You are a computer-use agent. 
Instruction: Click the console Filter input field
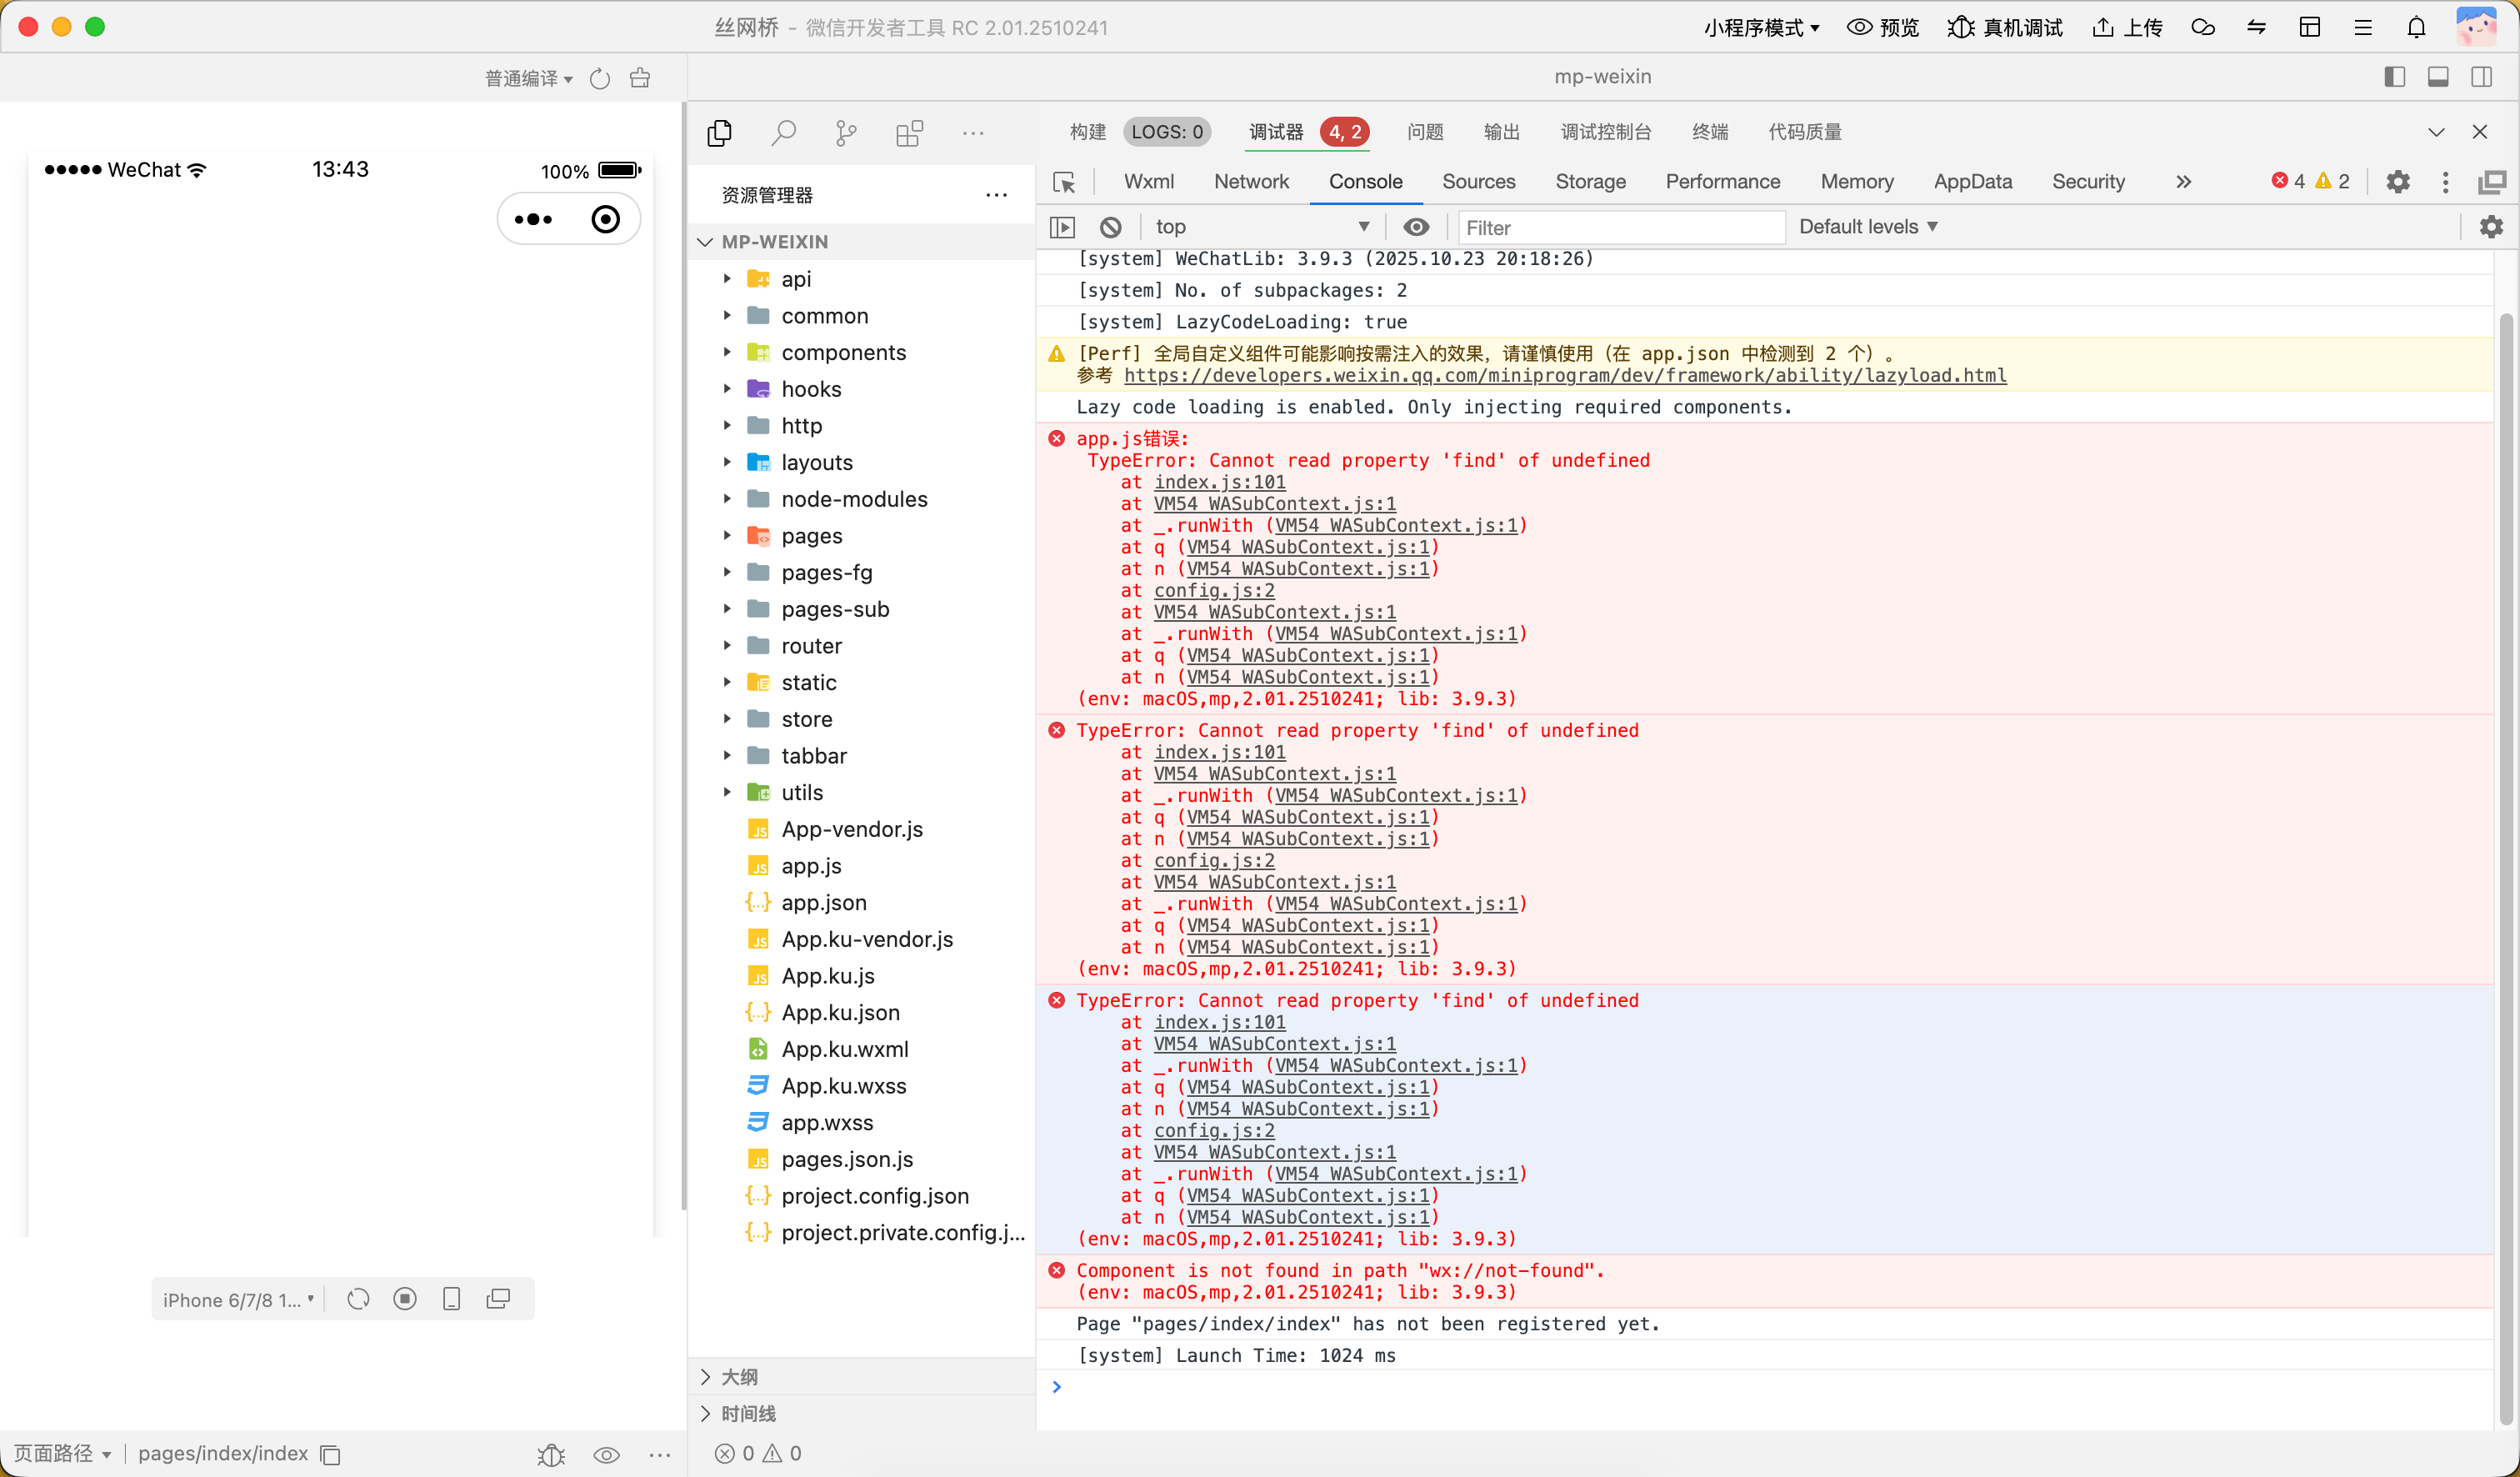(x=1620, y=227)
